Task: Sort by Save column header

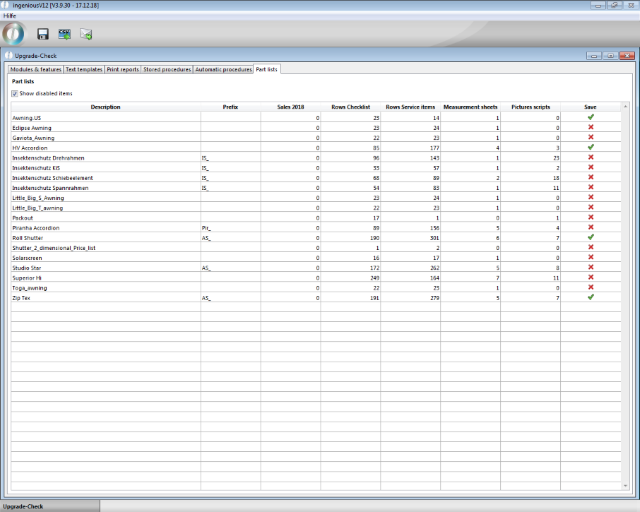Action: (590, 107)
